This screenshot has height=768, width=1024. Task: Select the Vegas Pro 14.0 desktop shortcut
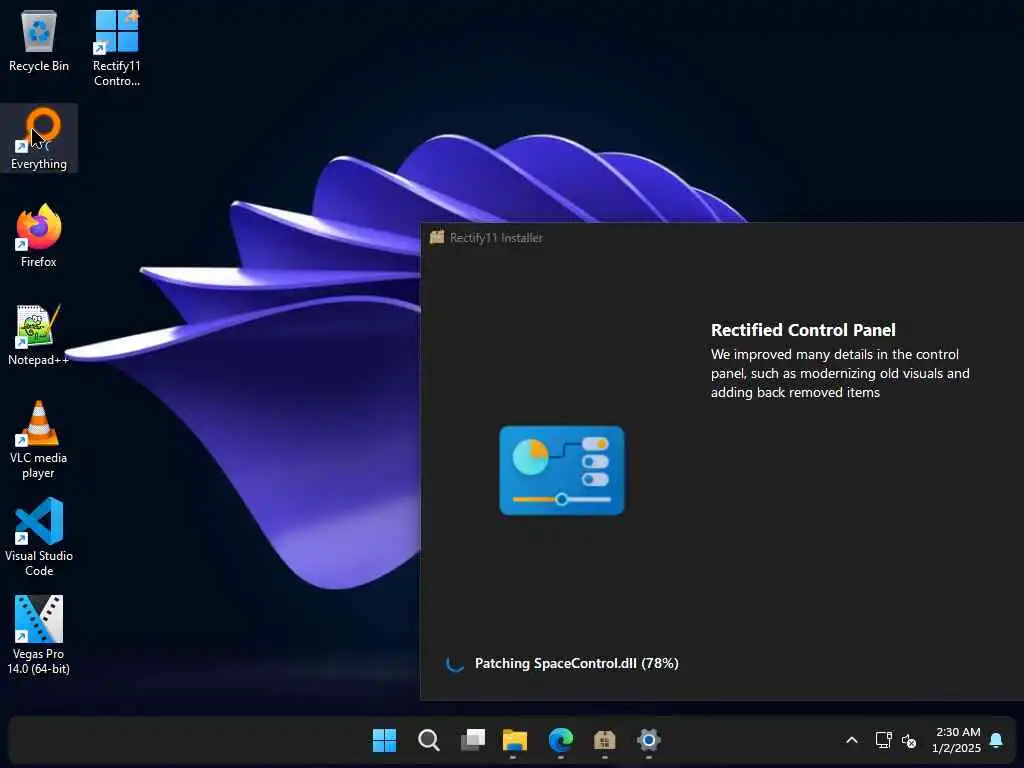point(39,635)
